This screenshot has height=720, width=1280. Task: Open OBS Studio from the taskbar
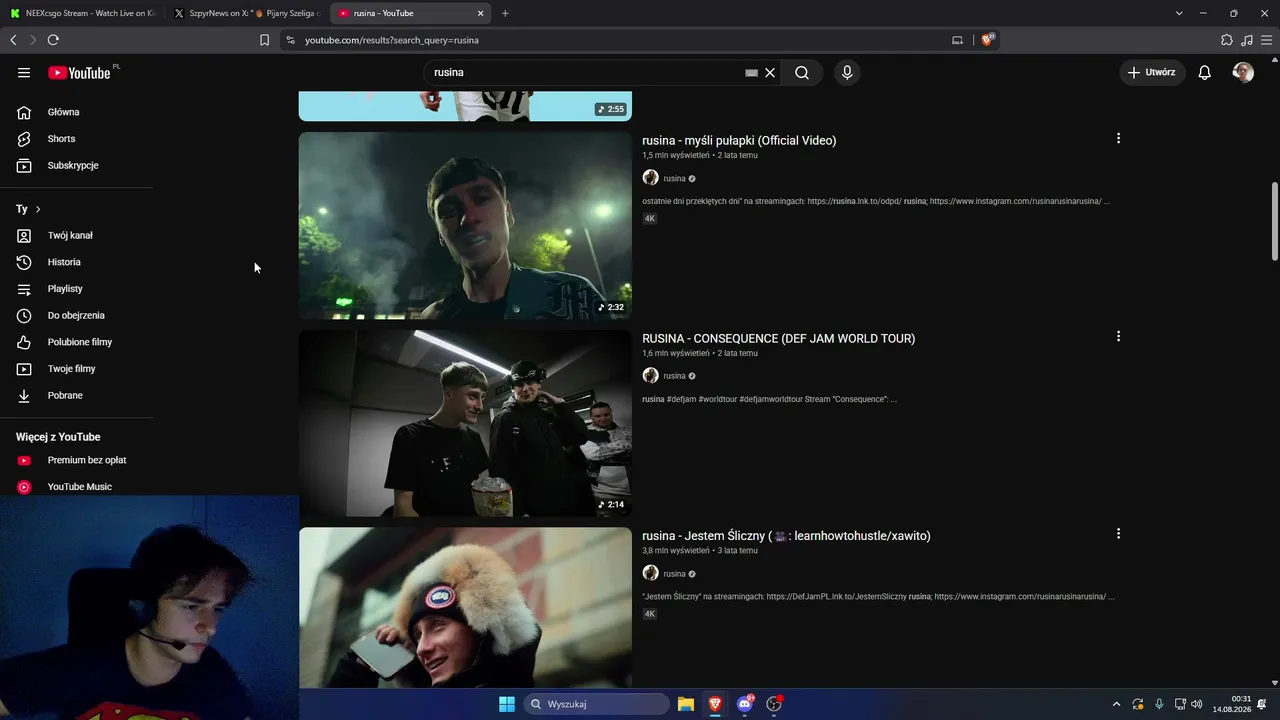[x=773, y=704]
